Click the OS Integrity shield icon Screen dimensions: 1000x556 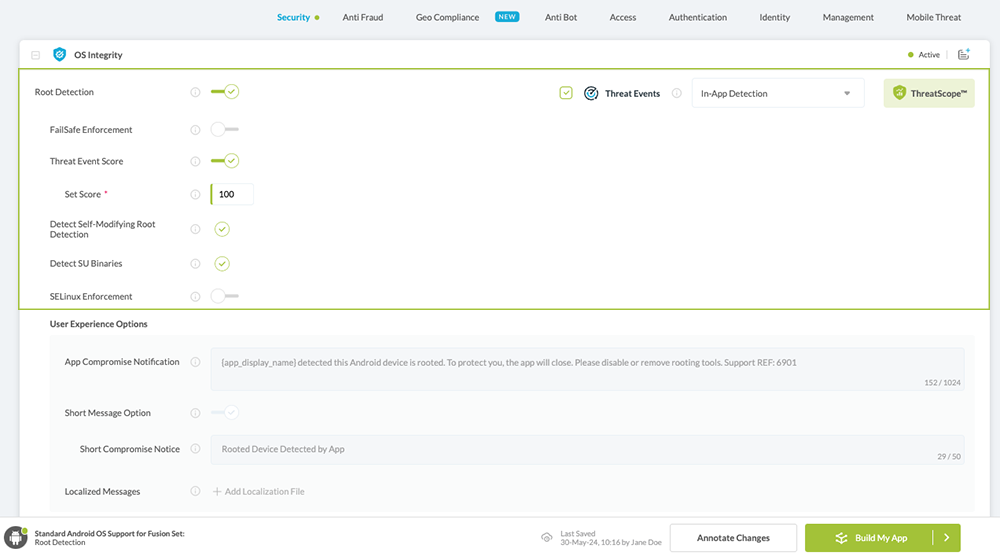point(60,55)
